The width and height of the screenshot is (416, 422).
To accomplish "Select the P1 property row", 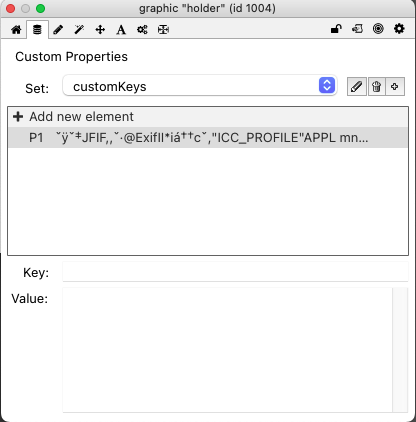I will [x=208, y=137].
